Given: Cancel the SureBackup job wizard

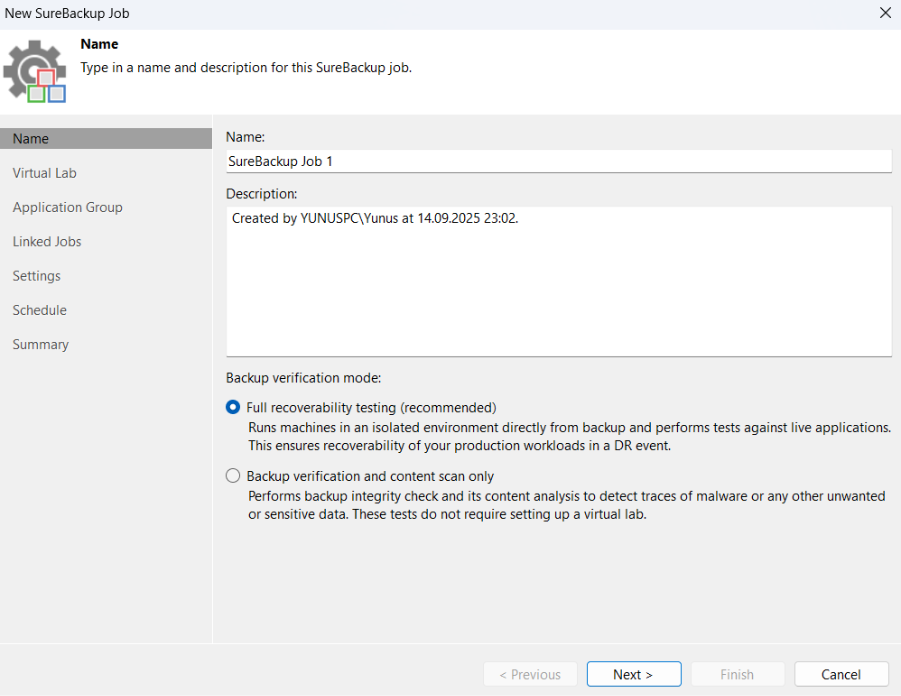Looking at the screenshot, I should tap(841, 674).
